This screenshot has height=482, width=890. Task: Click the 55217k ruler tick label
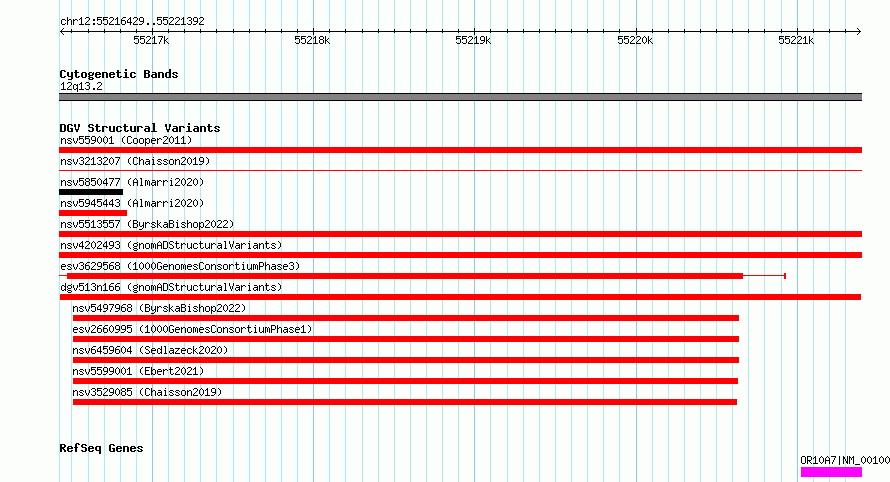click(151, 40)
